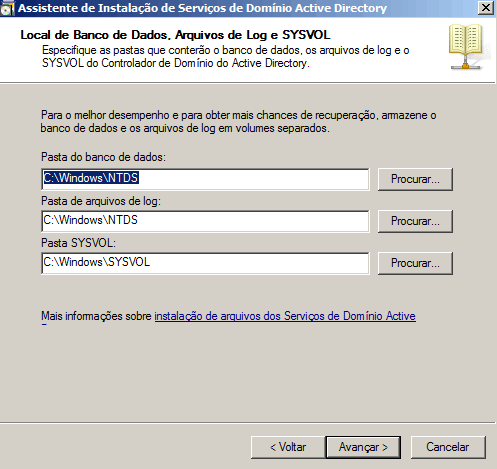Click the 'Pasta de arquivos de log:' label
497x469 pixels.
click(x=101, y=201)
